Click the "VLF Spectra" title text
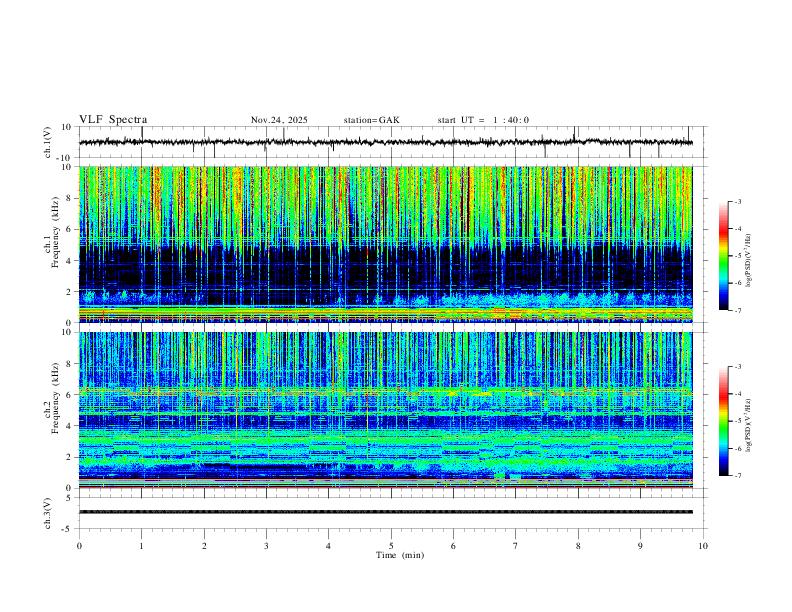This screenshot has width=792, height=612. [113, 120]
